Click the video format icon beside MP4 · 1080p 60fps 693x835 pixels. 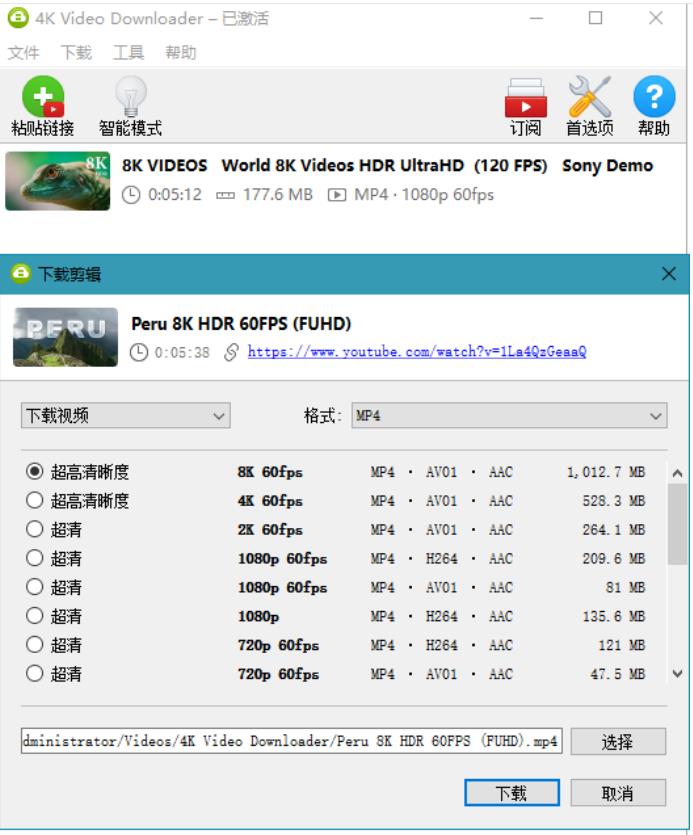(x=337, y=195)
